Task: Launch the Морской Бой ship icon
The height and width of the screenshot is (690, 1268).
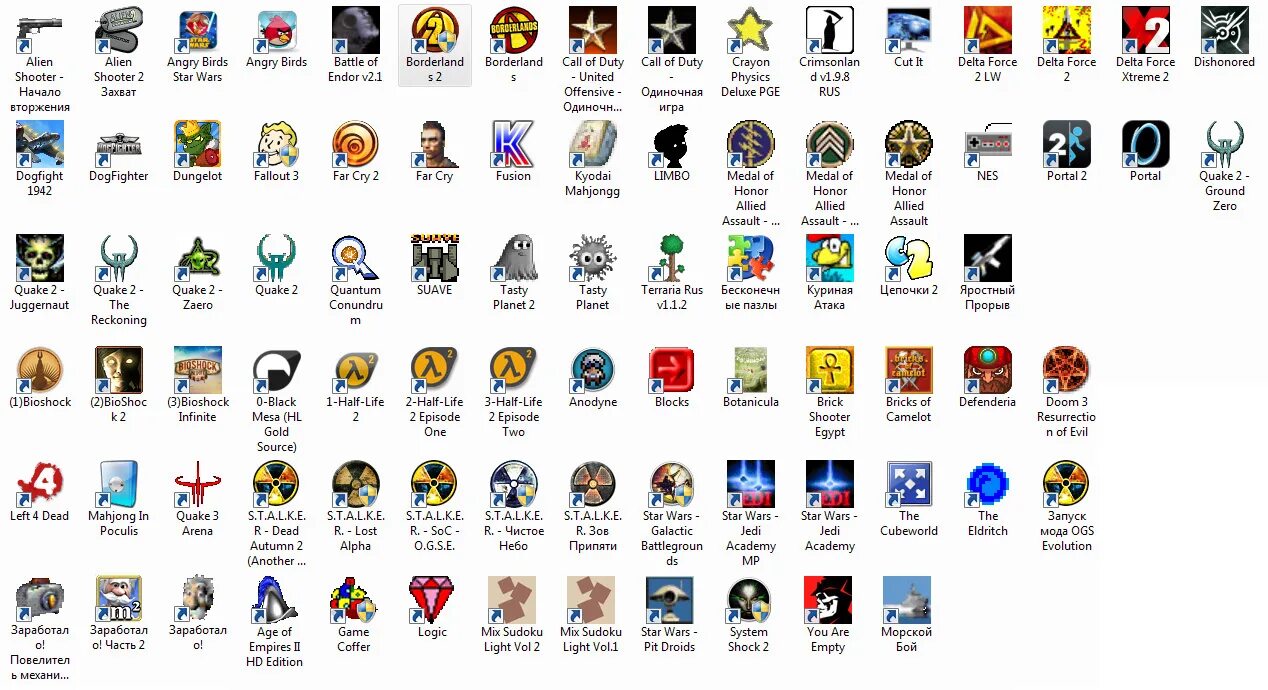Action: point(908,600)
